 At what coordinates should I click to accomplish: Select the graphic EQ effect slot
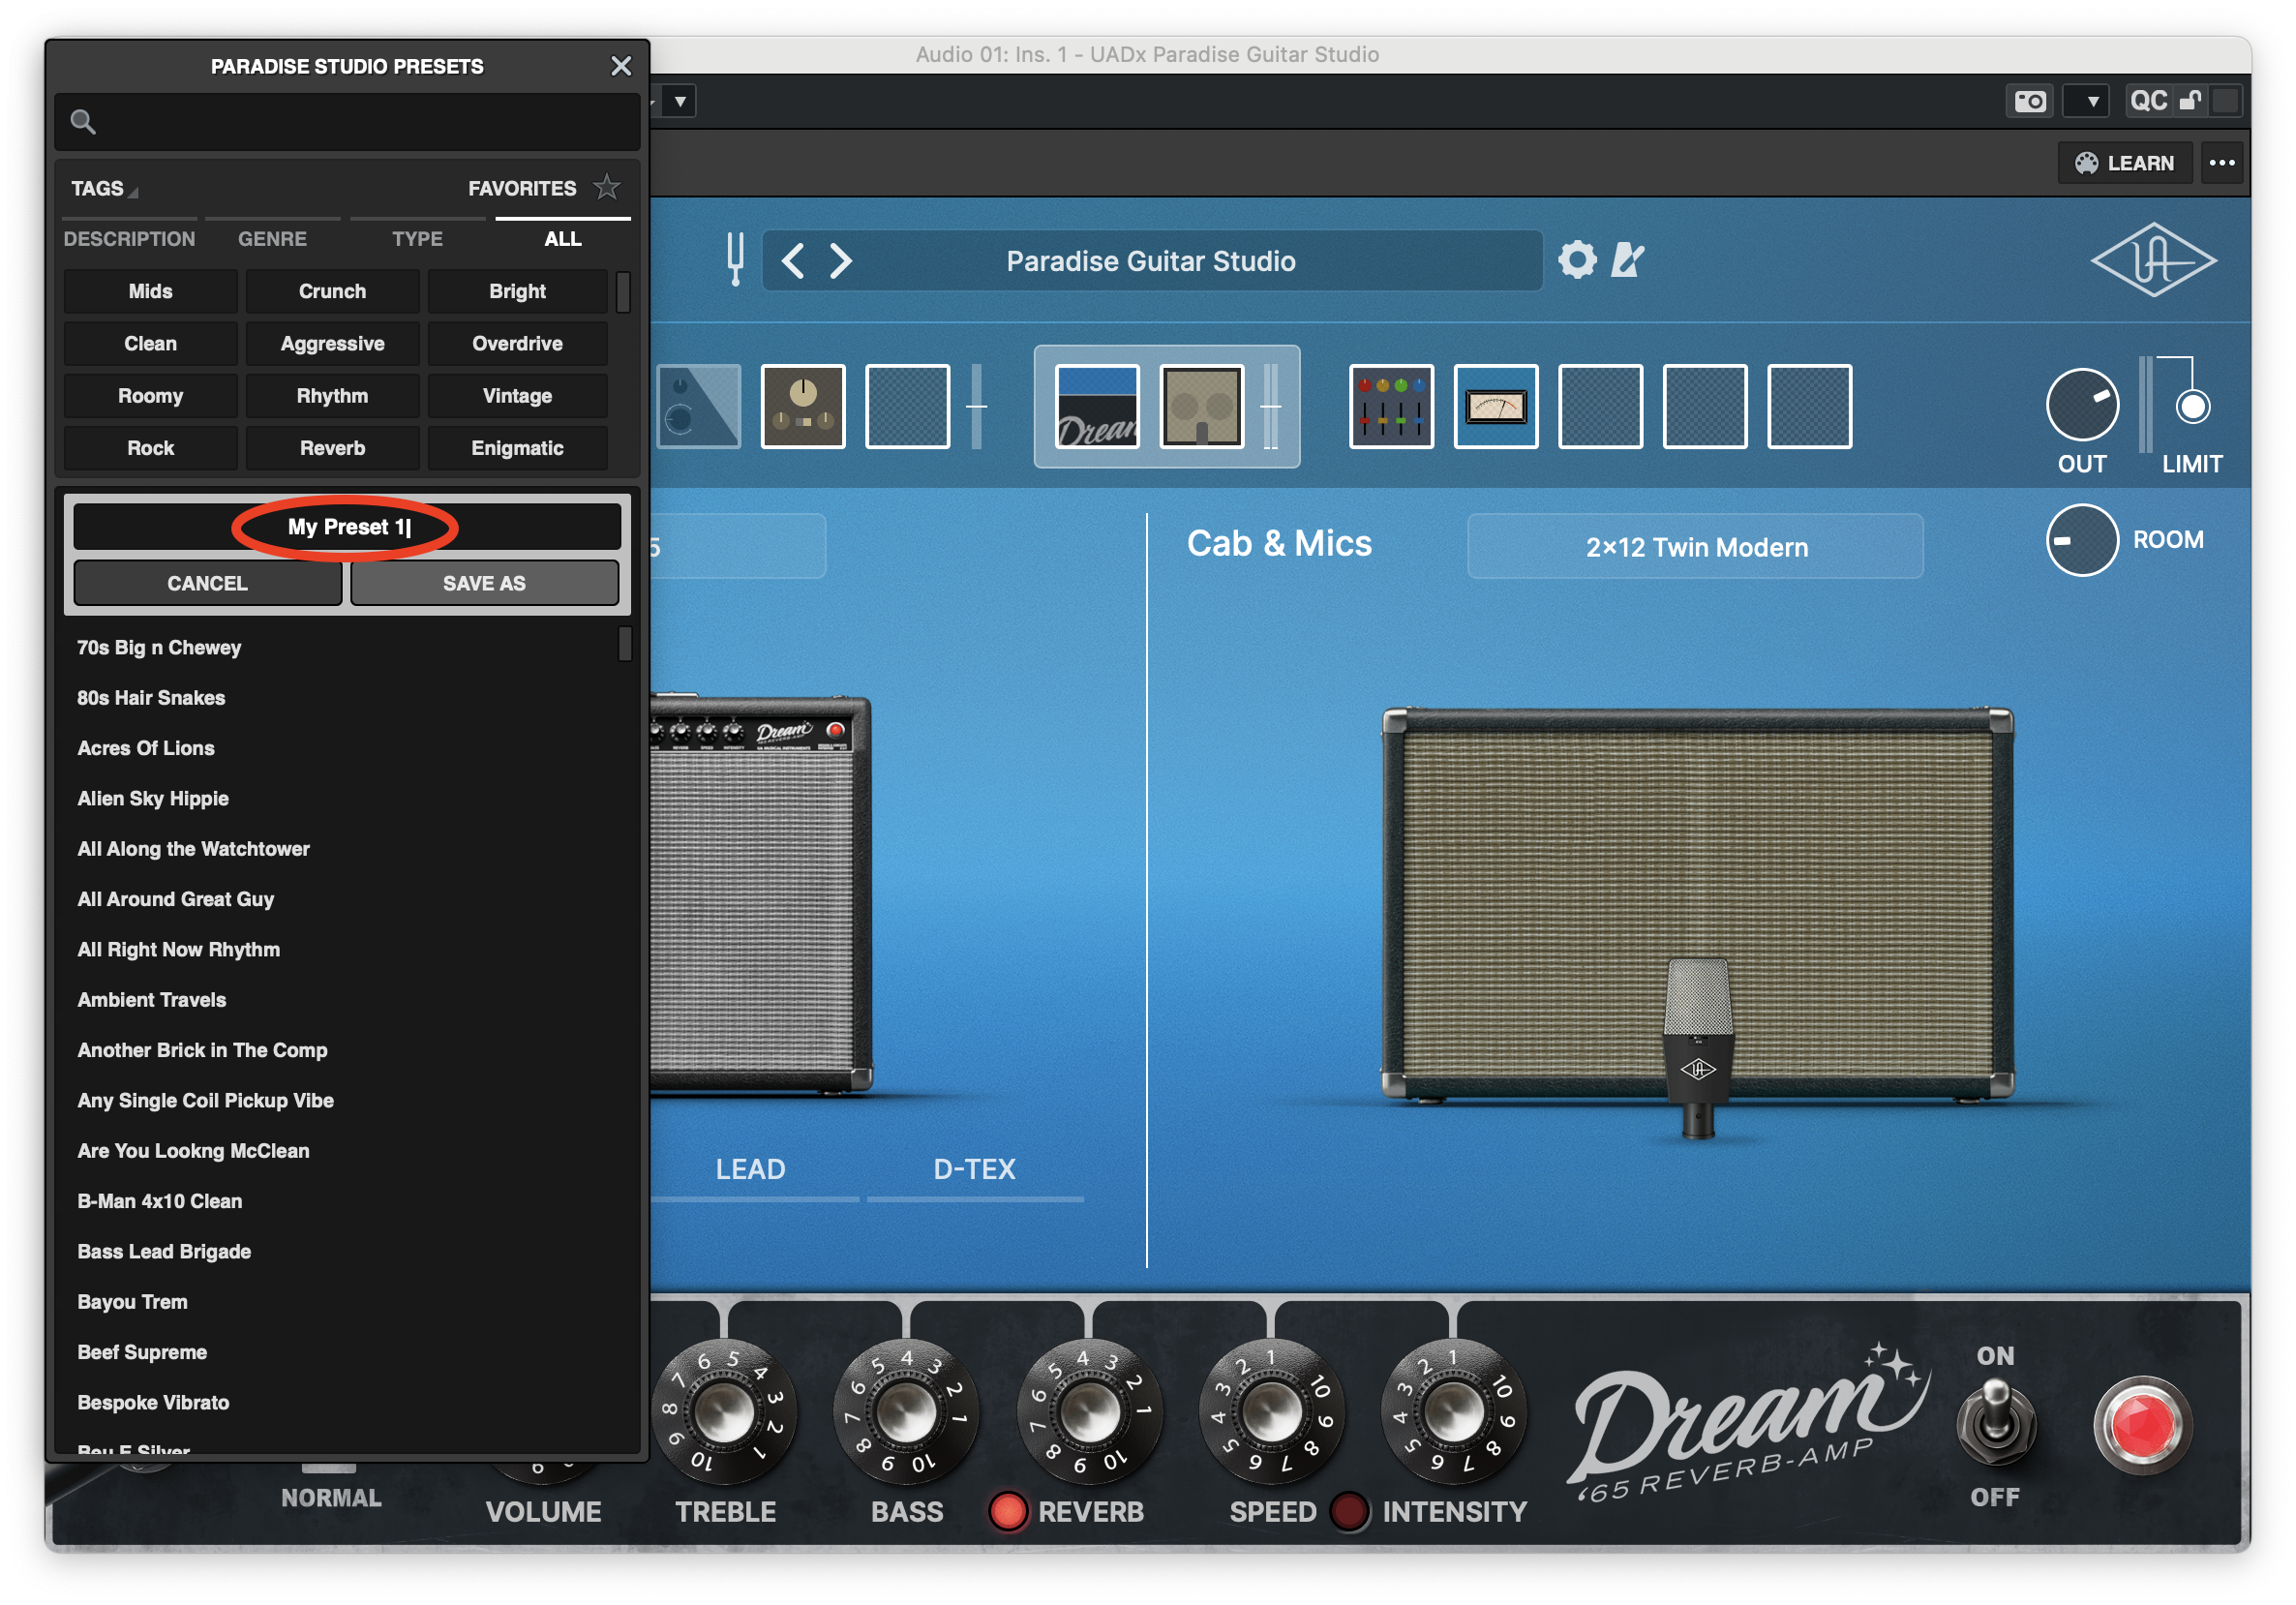(x=1390, y=406)
